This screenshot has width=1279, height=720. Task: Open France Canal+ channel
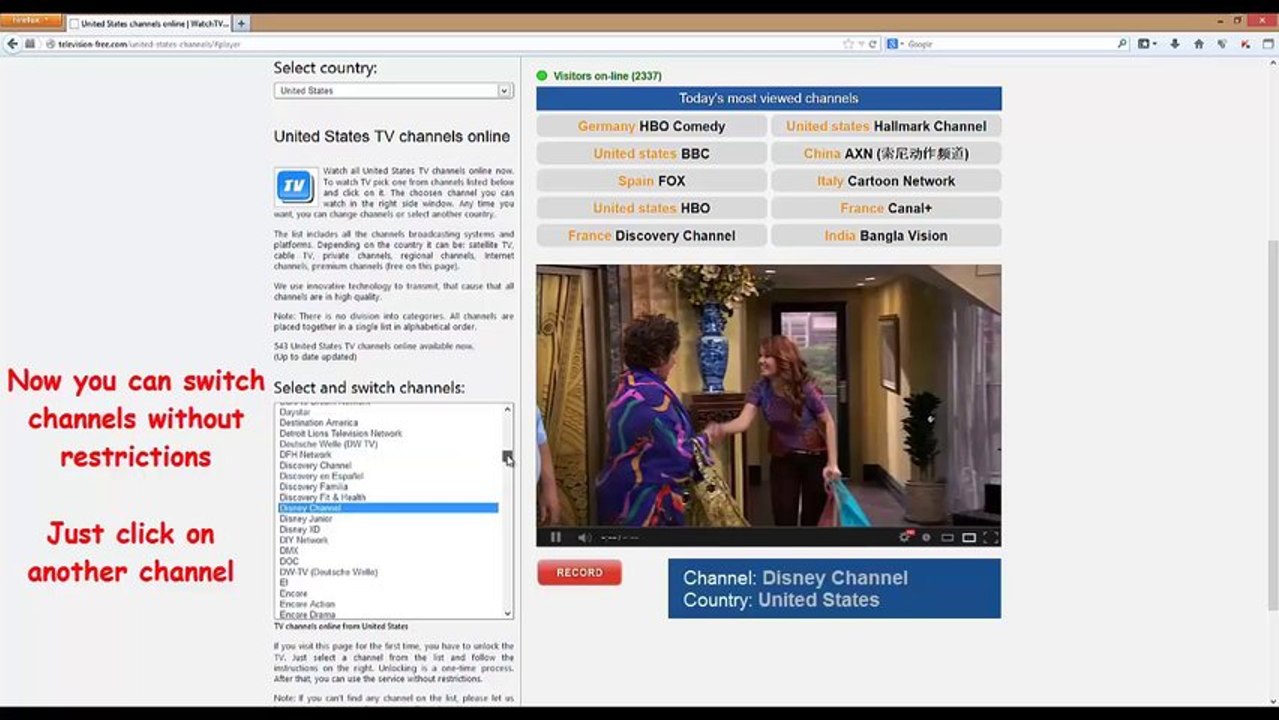coord(886,208)
